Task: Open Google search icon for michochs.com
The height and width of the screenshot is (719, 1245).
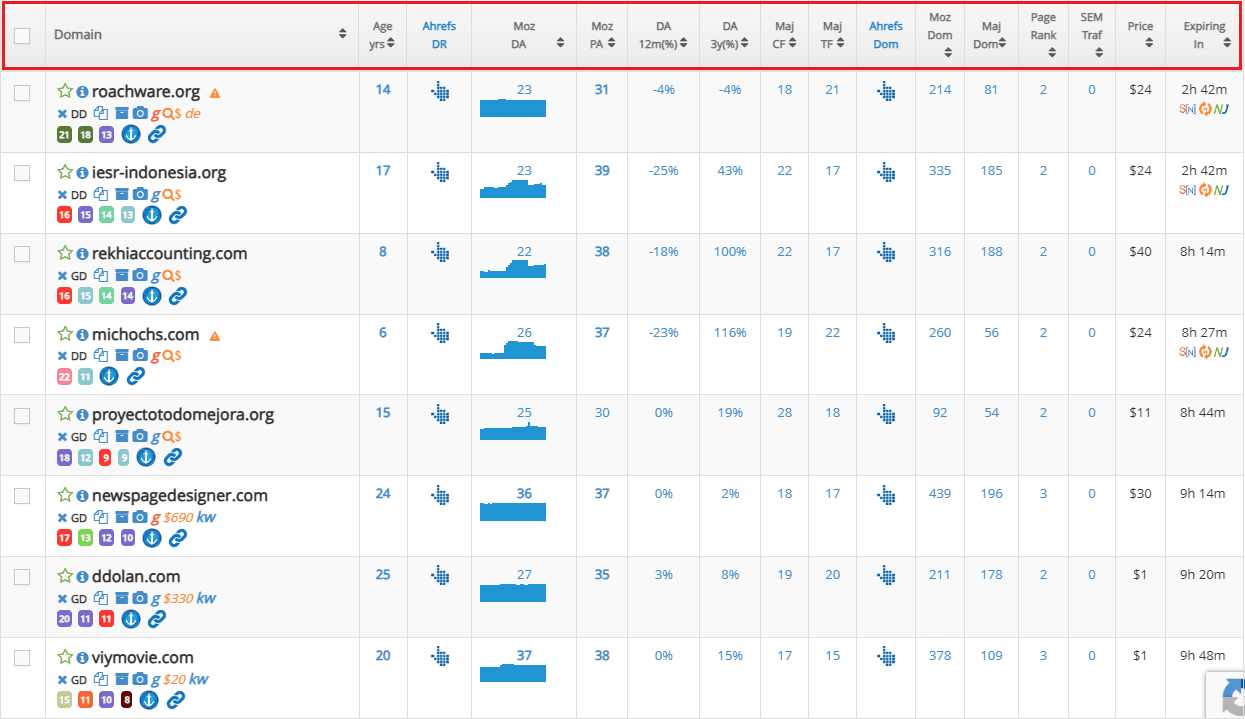Action: [157, 356]
